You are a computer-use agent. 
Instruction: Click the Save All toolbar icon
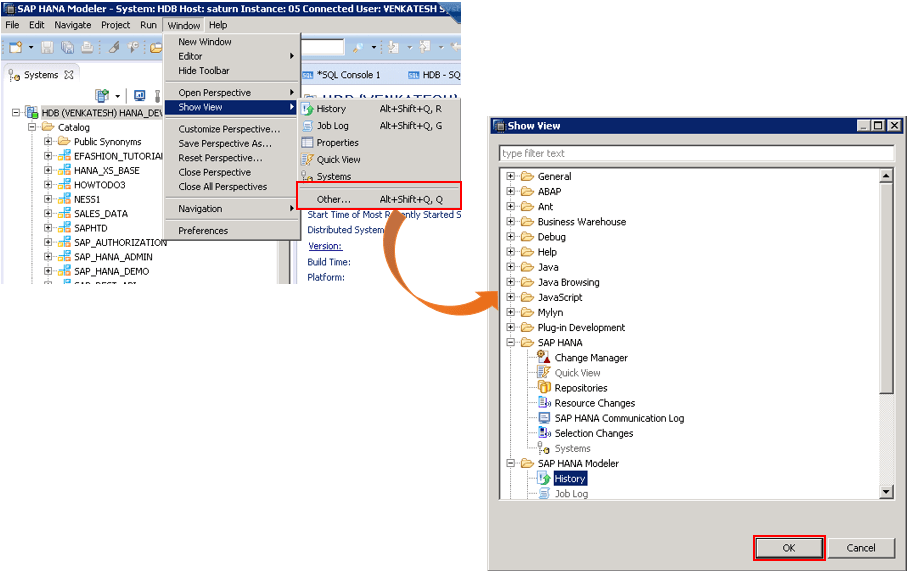(67, 47)
